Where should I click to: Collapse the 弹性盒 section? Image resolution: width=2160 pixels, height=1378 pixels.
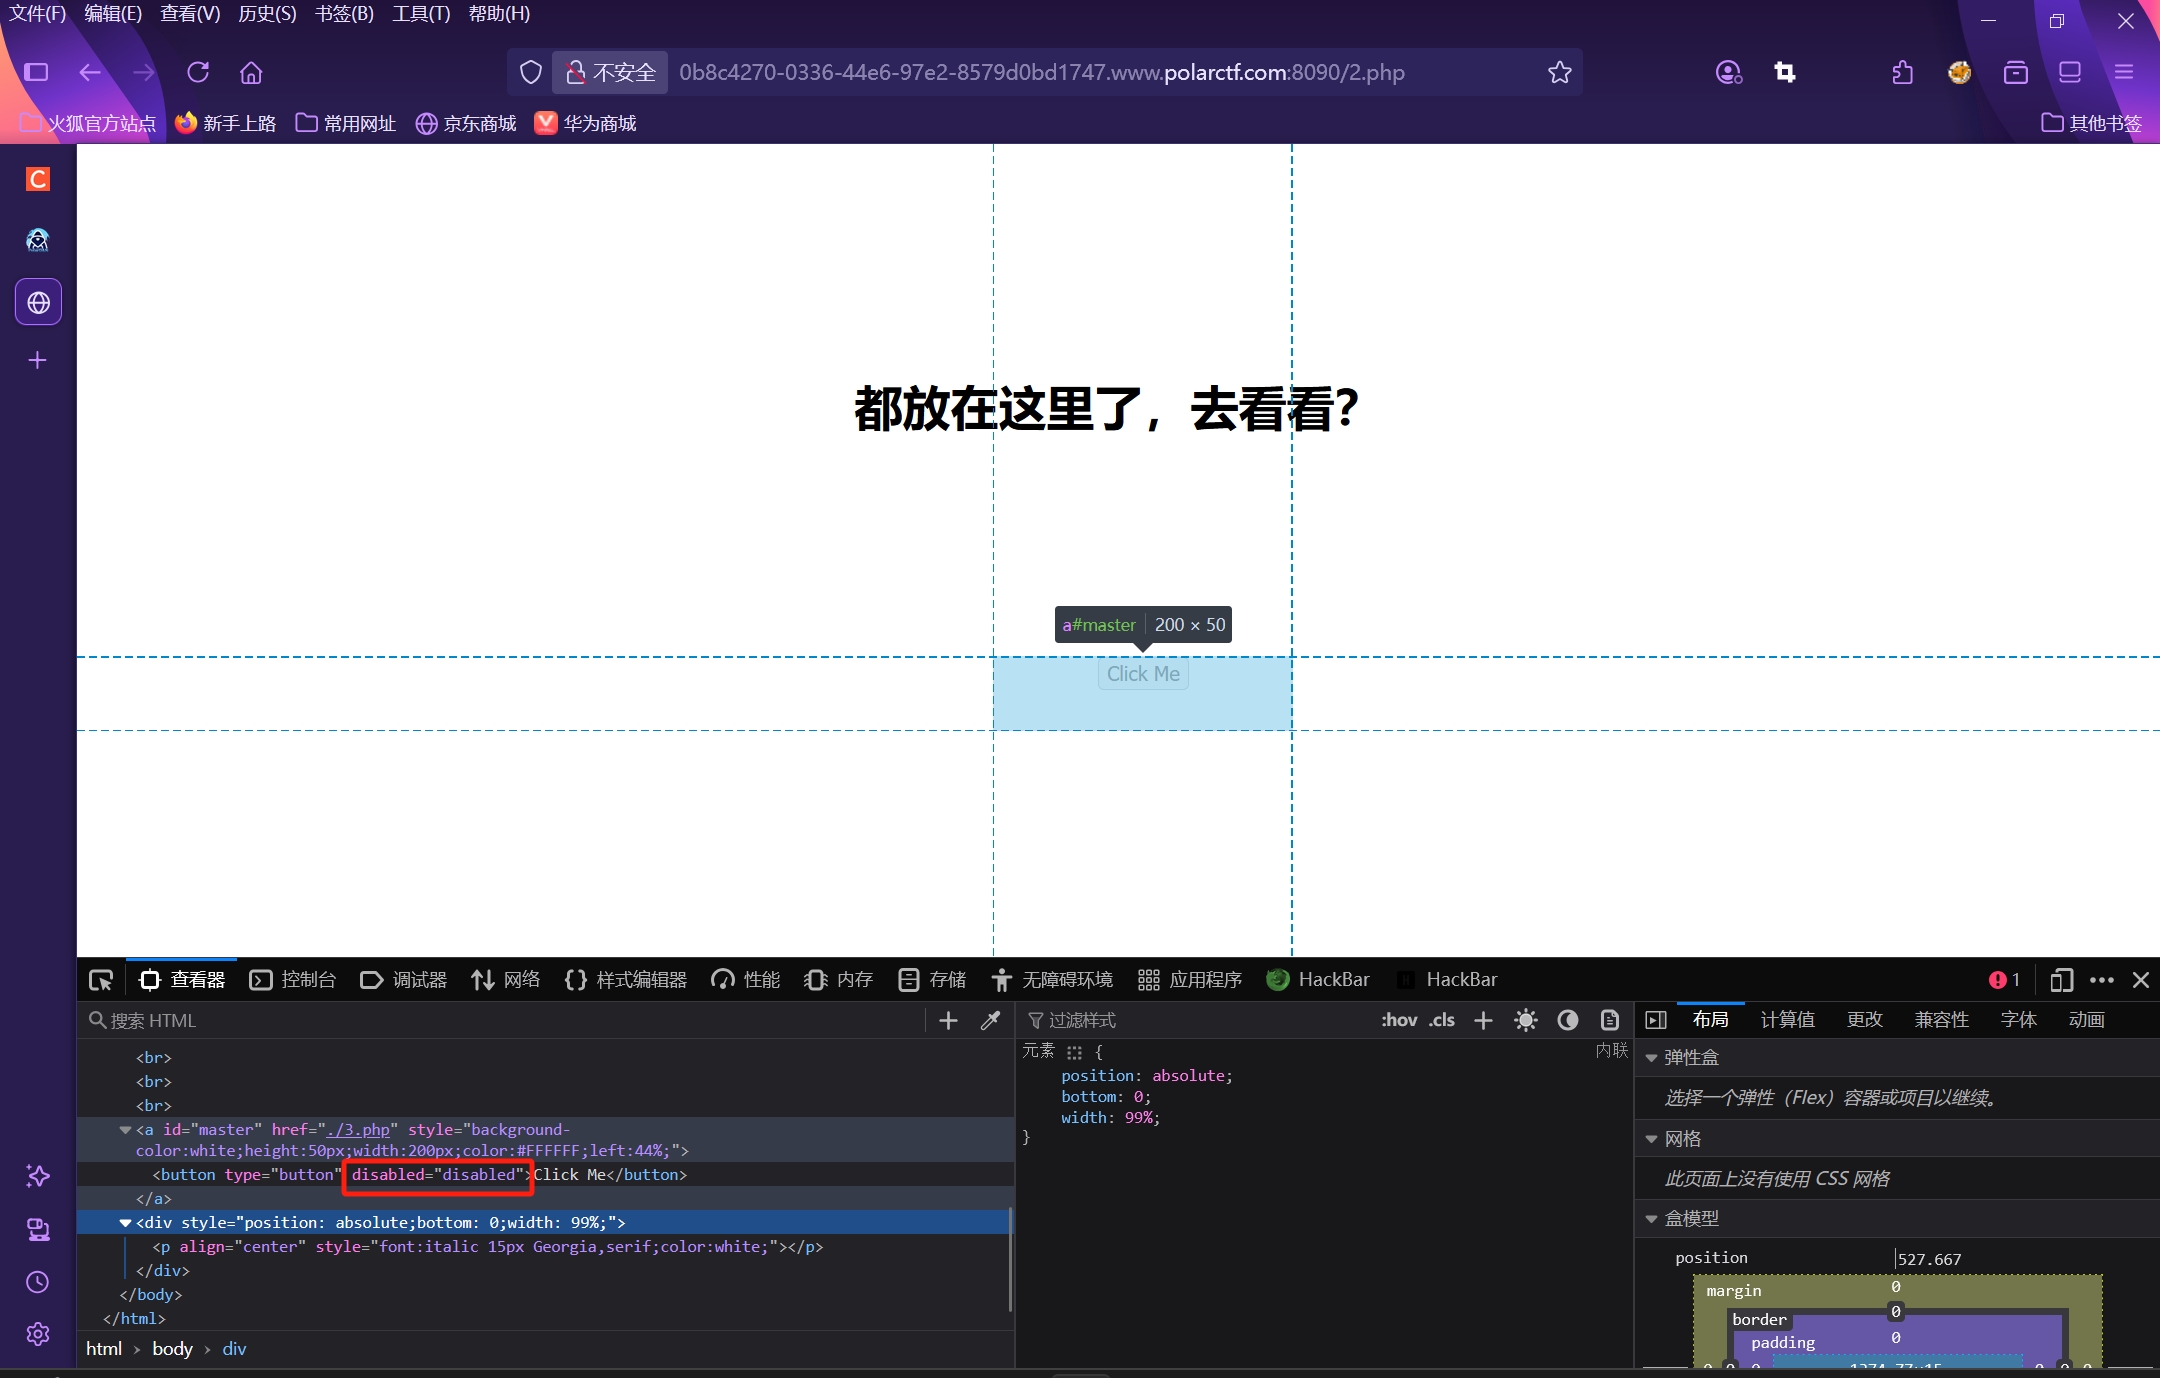tap(1652, 1058)
